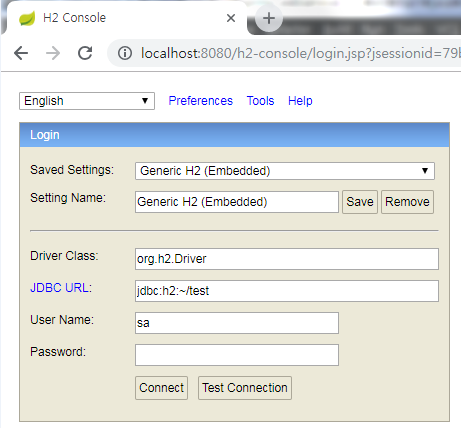Close the H2 Console tab

(x=231, y=18)
